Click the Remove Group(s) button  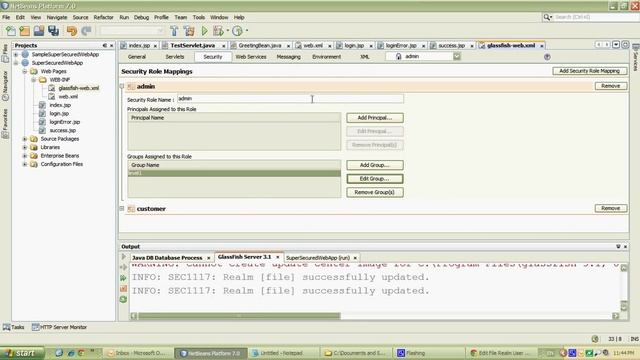pos(375,192)
